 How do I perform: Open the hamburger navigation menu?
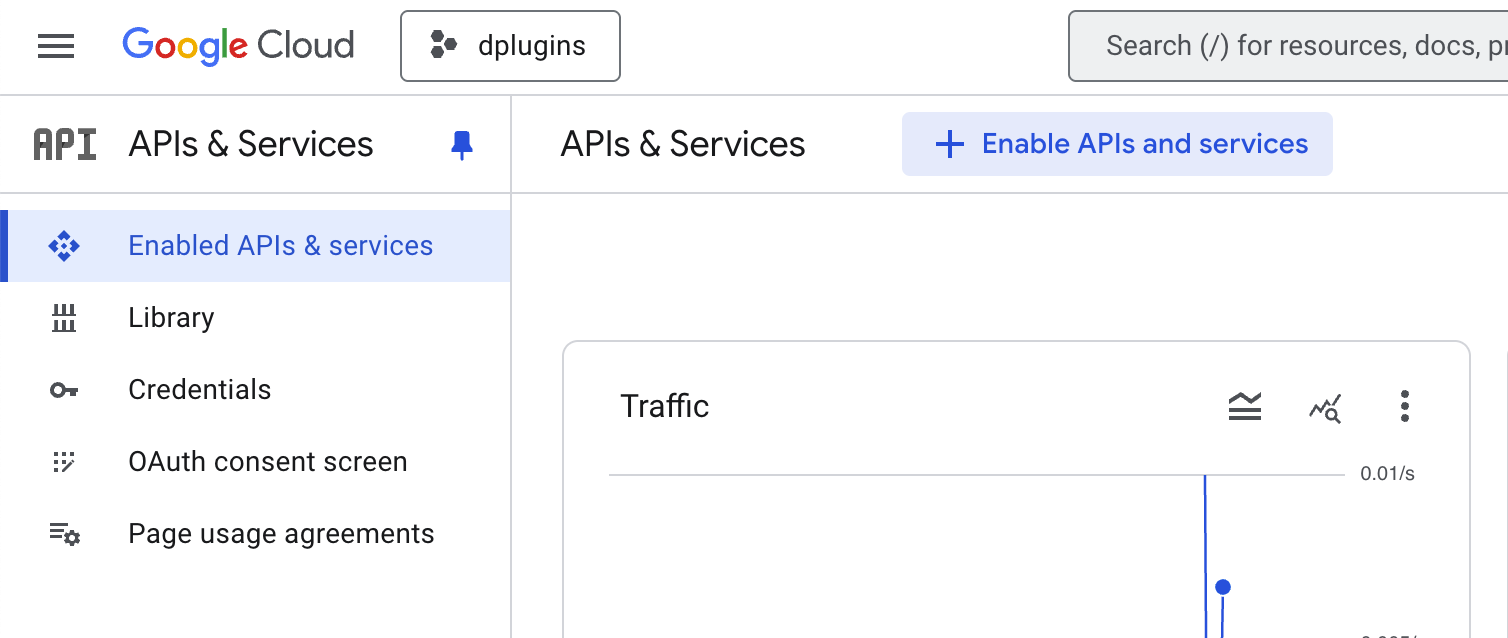(x=56, y=46)
